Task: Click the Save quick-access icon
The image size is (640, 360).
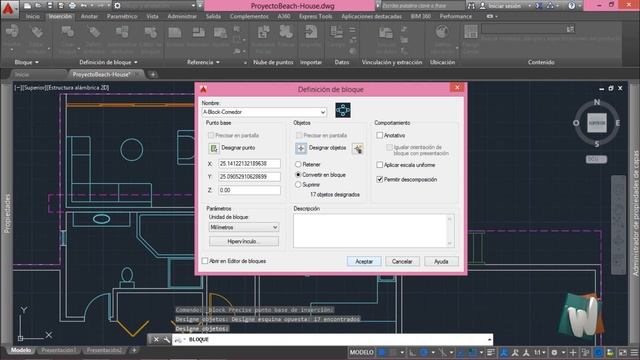Action: pos(50,6)
